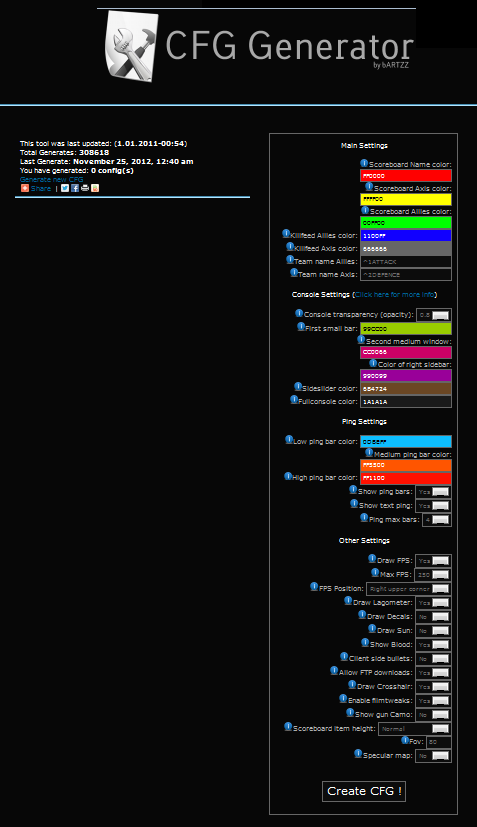Screen dimensions: 477x827
Task: Open the Console transparency dropdown
Action: (434, 315)
